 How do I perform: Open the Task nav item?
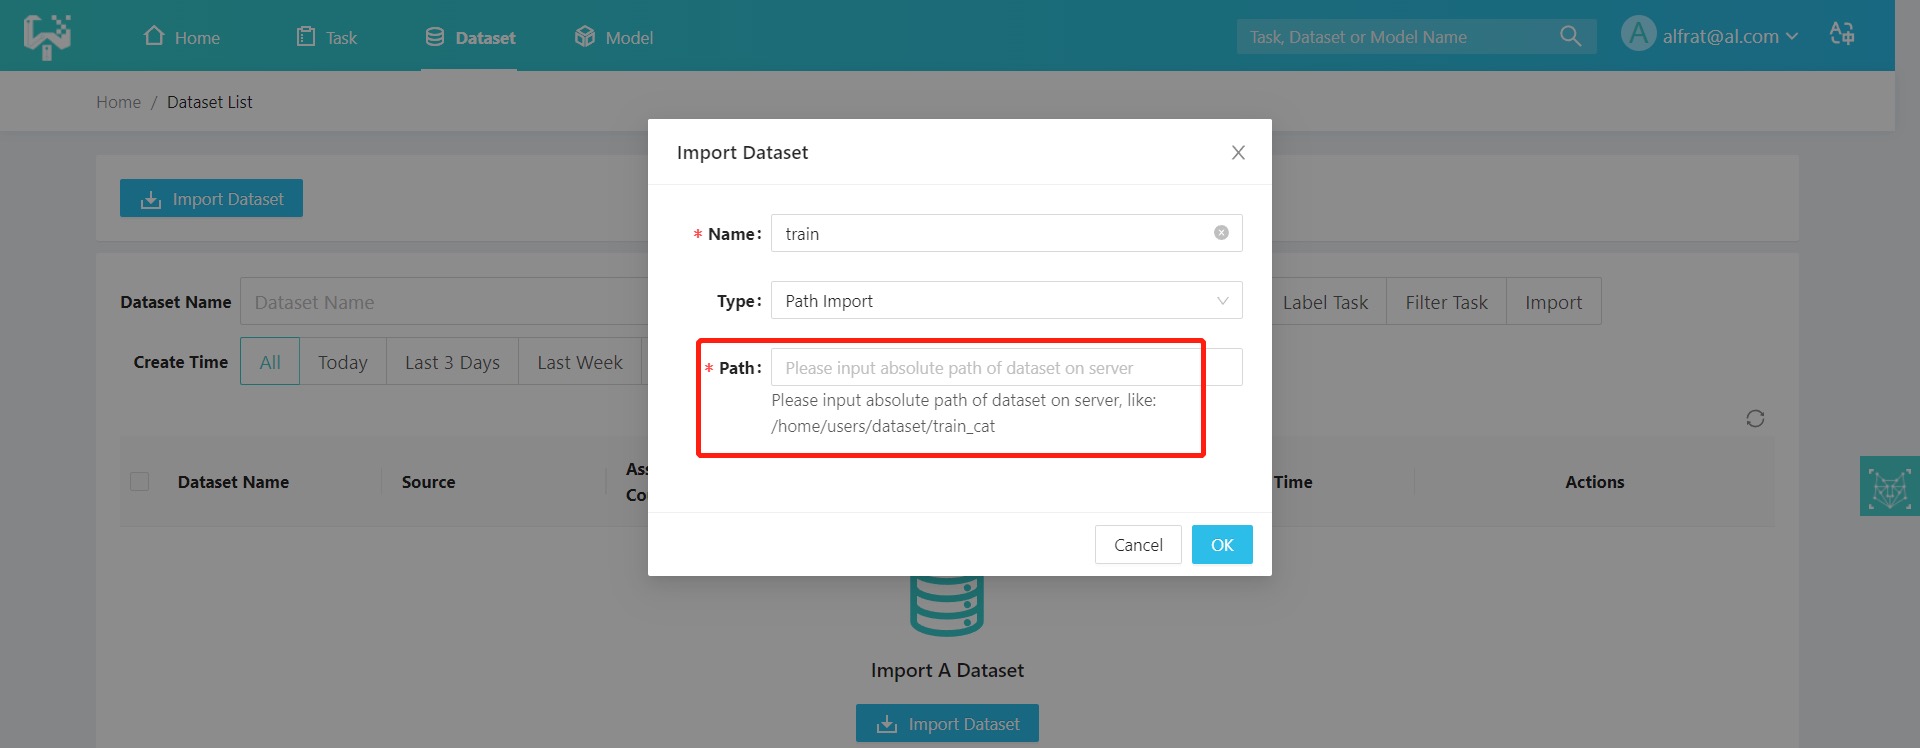coord(327,37)
